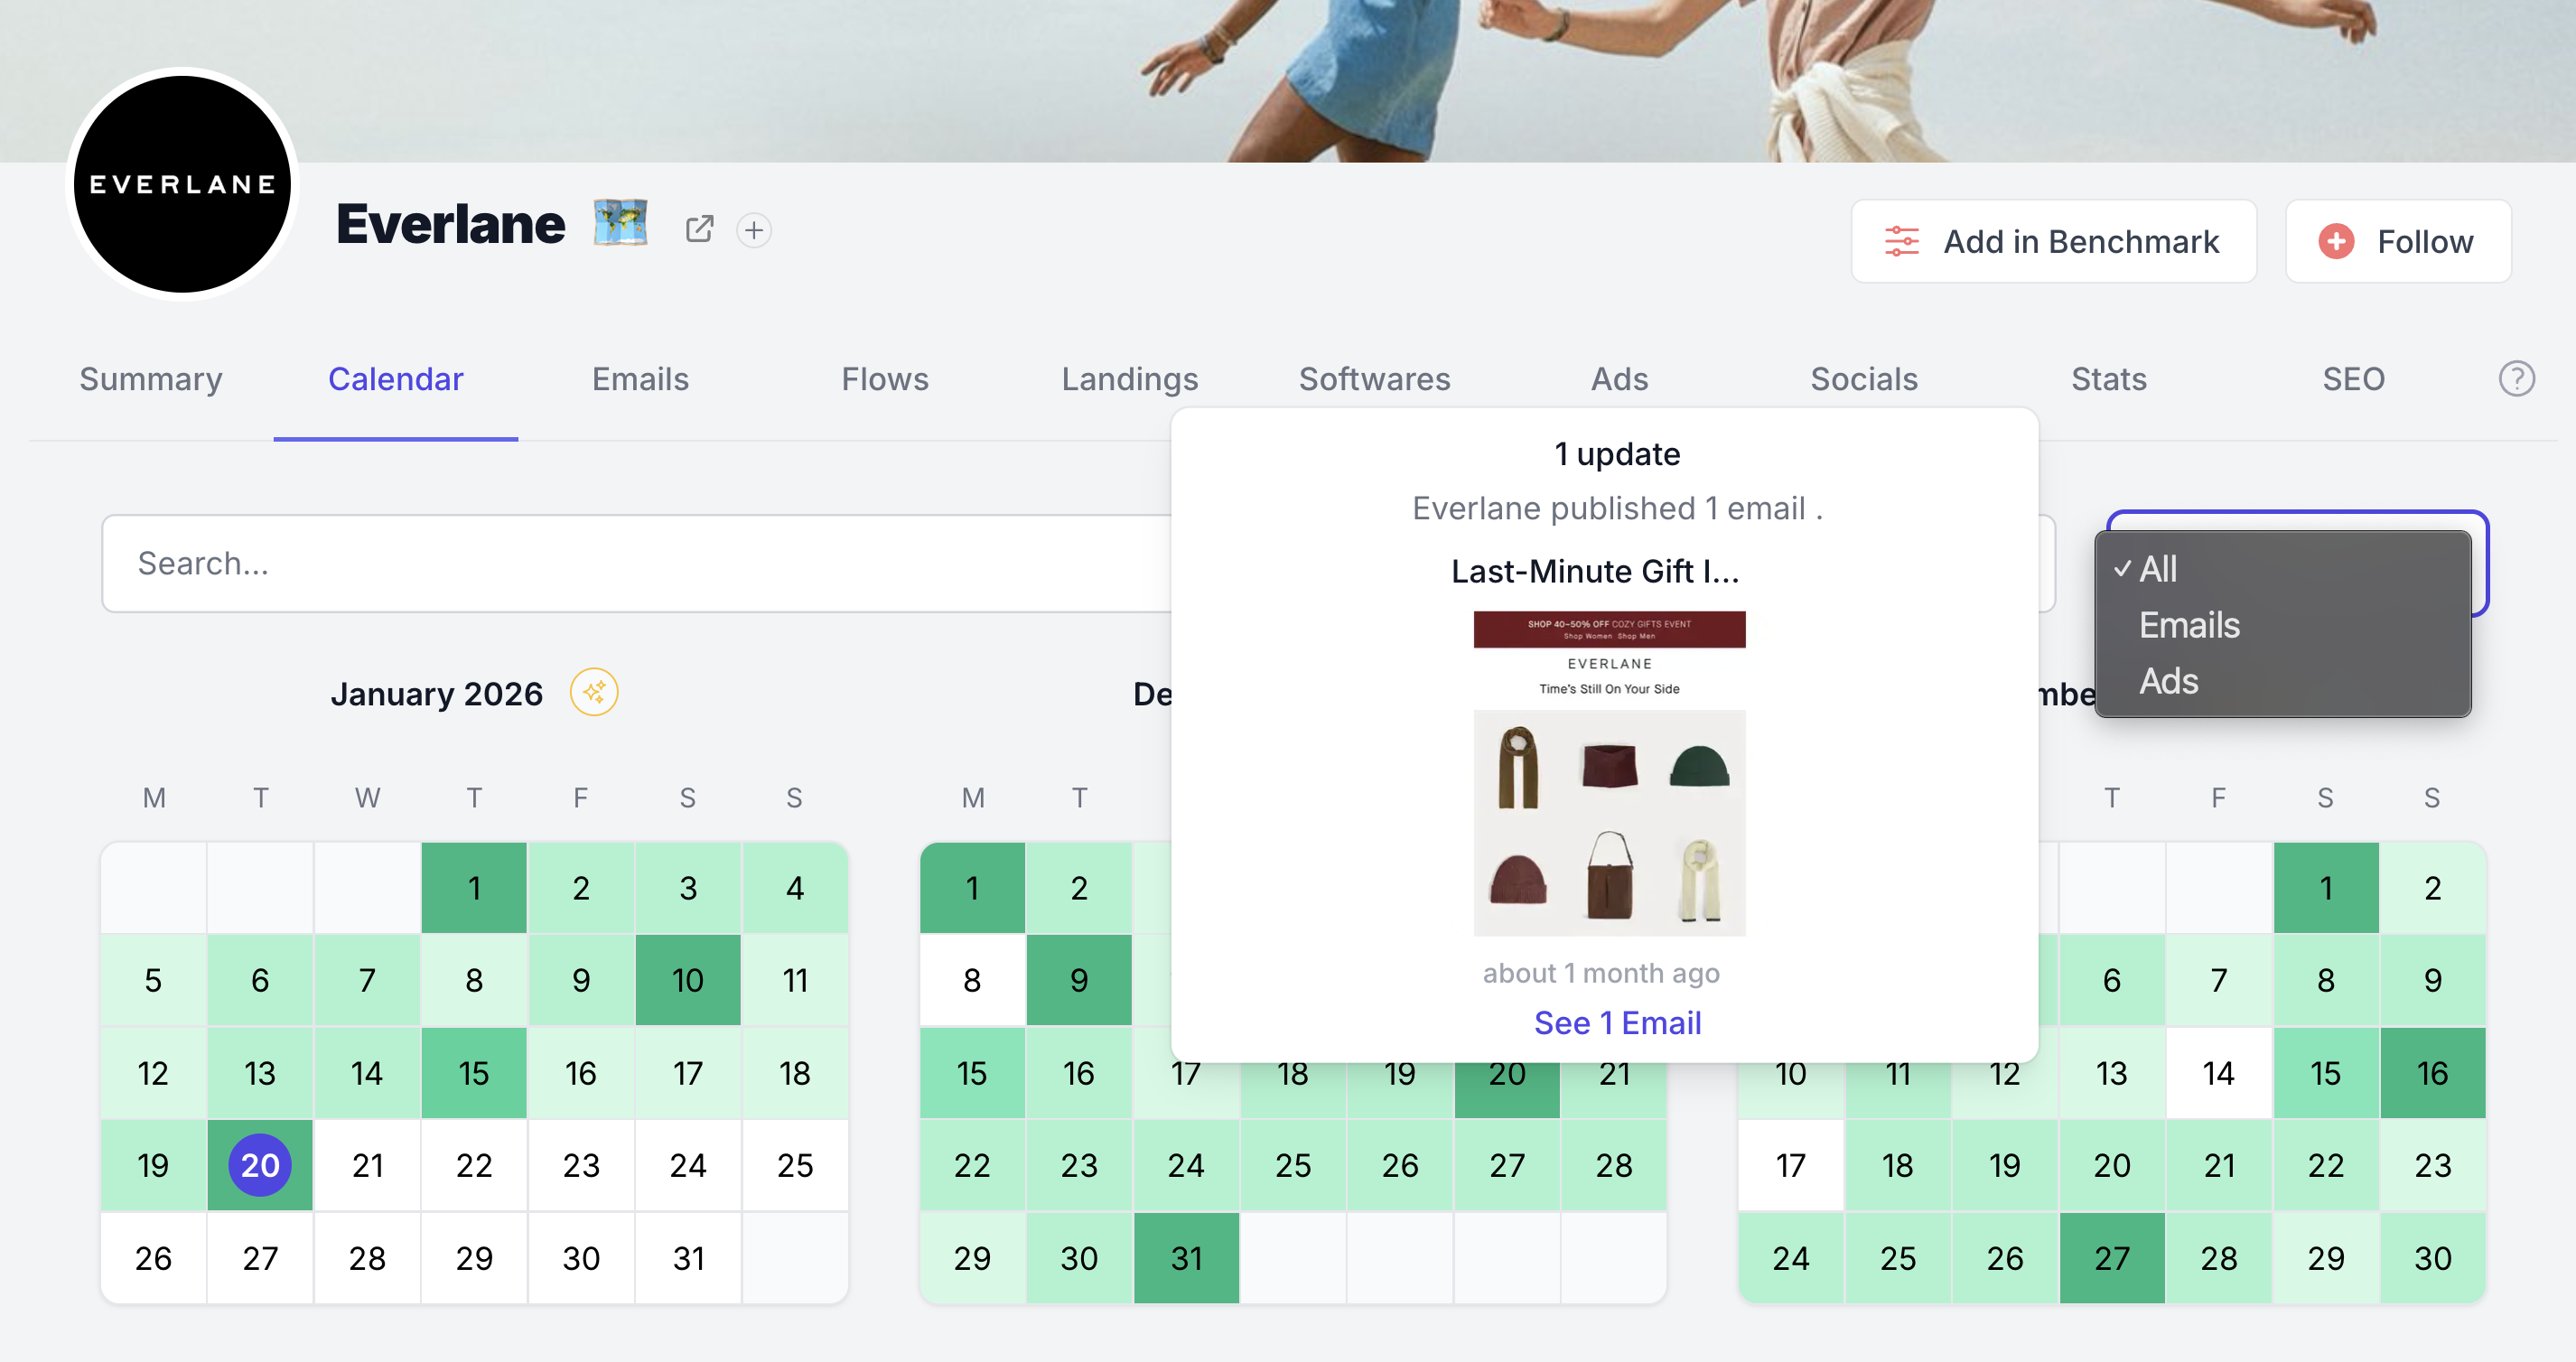
Task: Choose Ads in the filter dropdown
Action: (x=2168, y=681)
